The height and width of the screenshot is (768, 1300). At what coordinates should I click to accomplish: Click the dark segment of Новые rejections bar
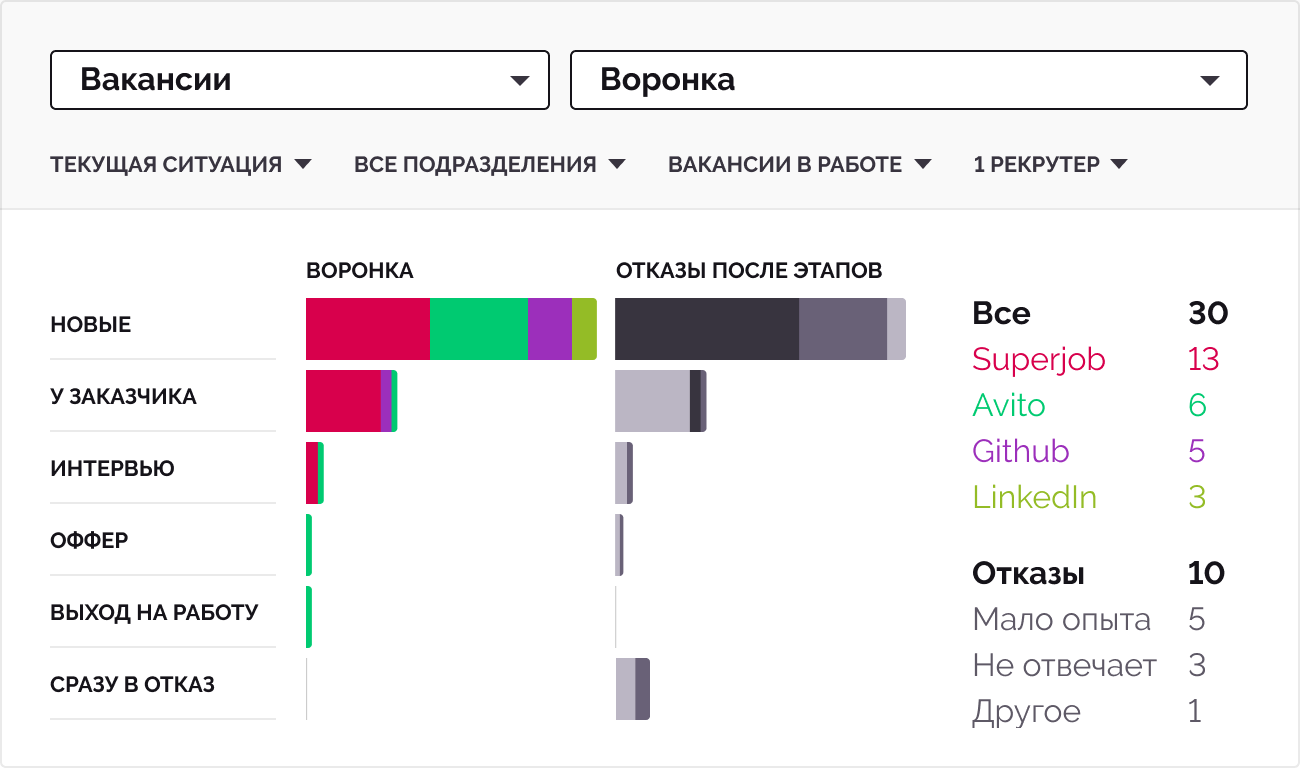tap(706, 329)
